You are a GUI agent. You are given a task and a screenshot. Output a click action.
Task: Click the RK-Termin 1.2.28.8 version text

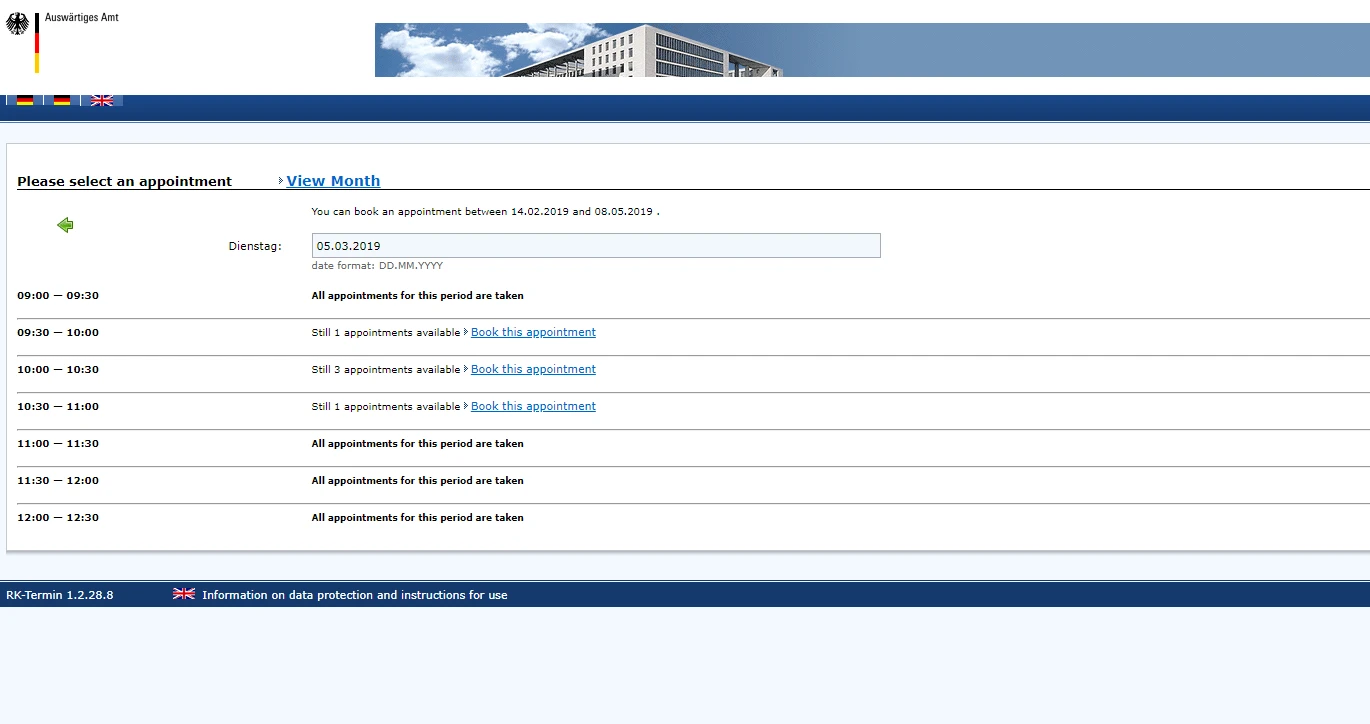(60, 595)
